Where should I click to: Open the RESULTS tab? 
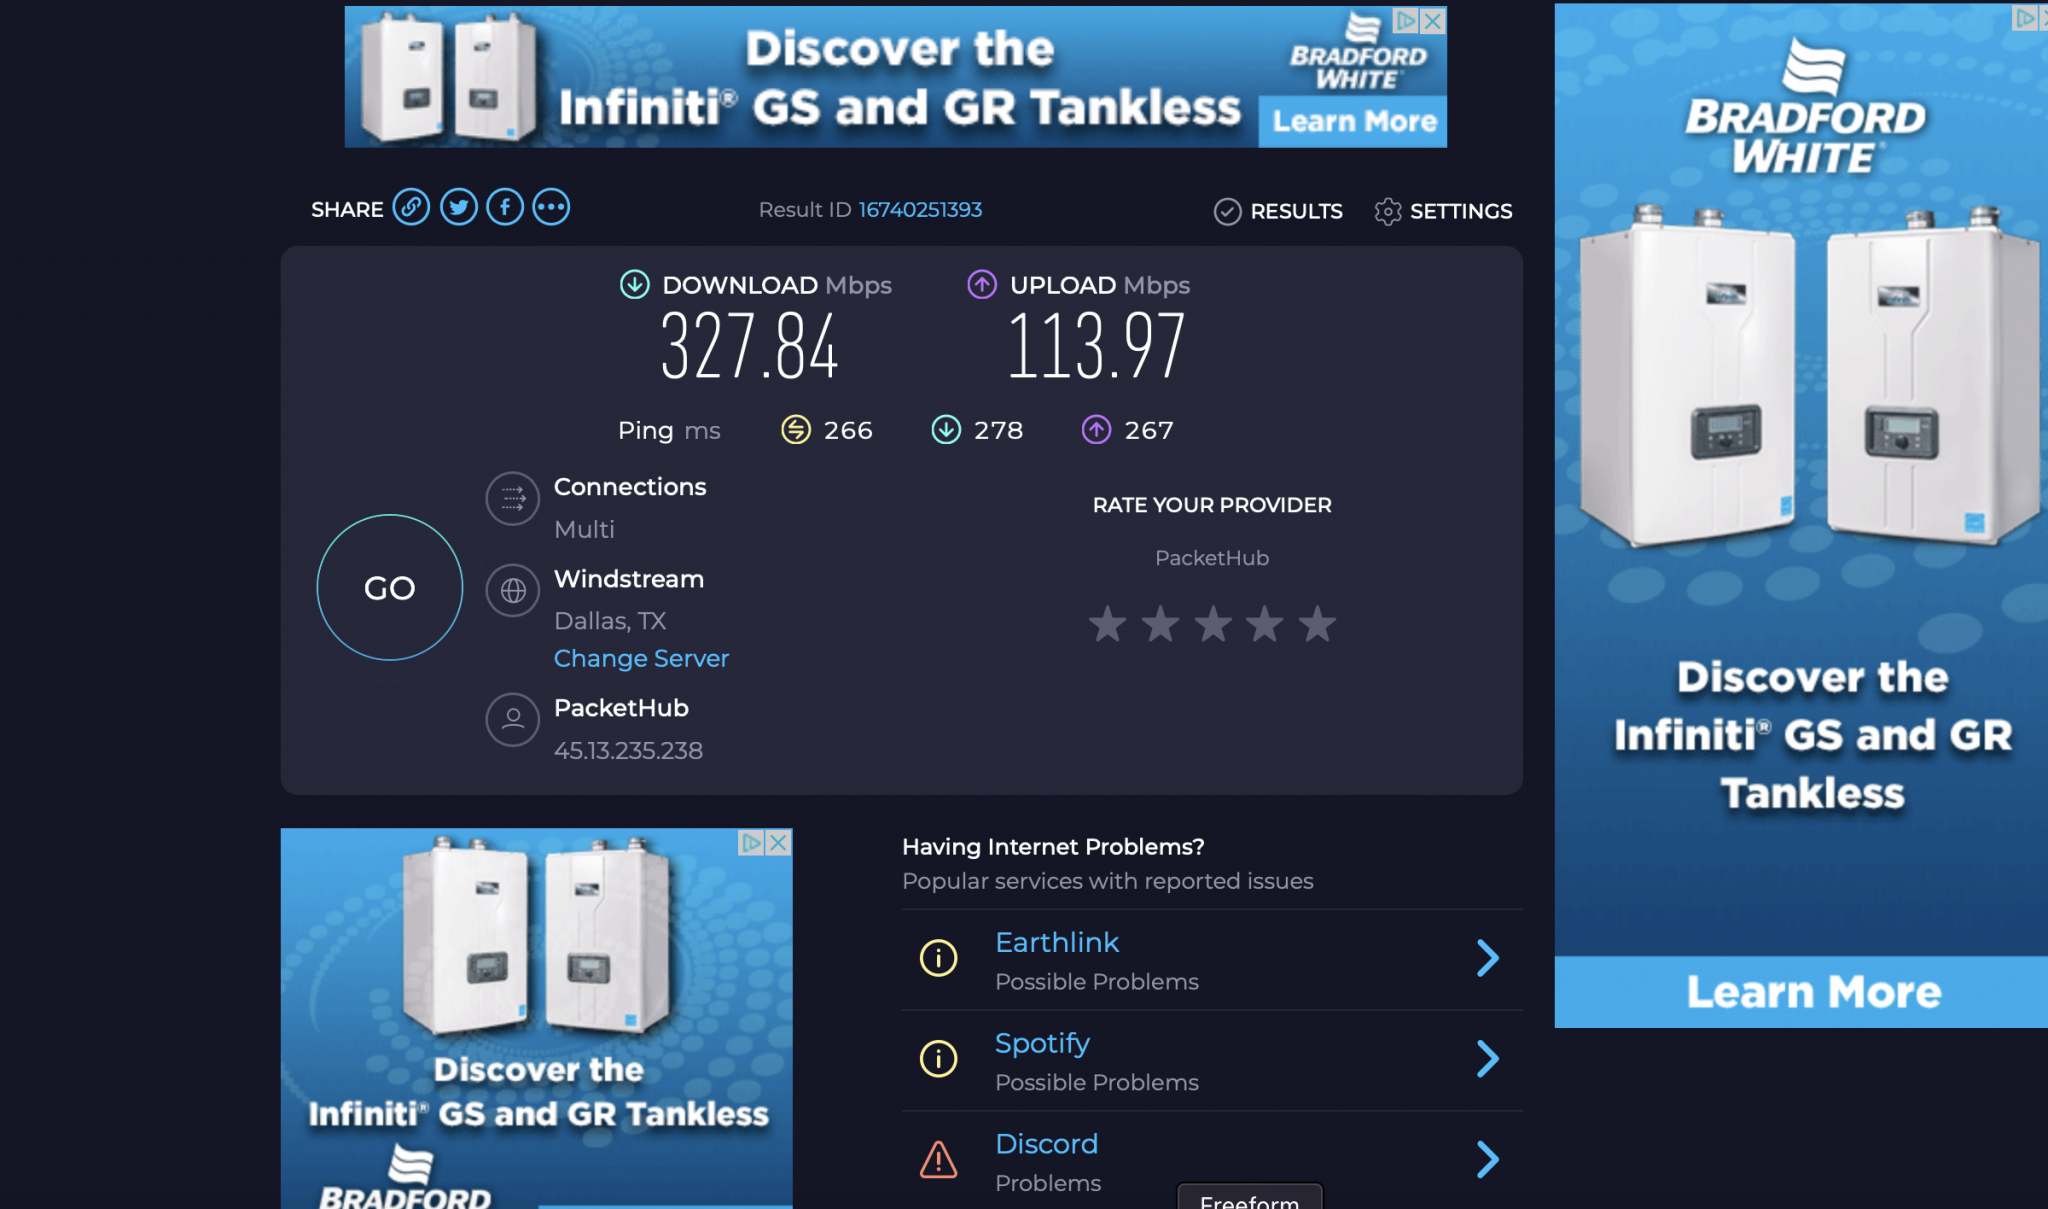(x=1278, y=211)
